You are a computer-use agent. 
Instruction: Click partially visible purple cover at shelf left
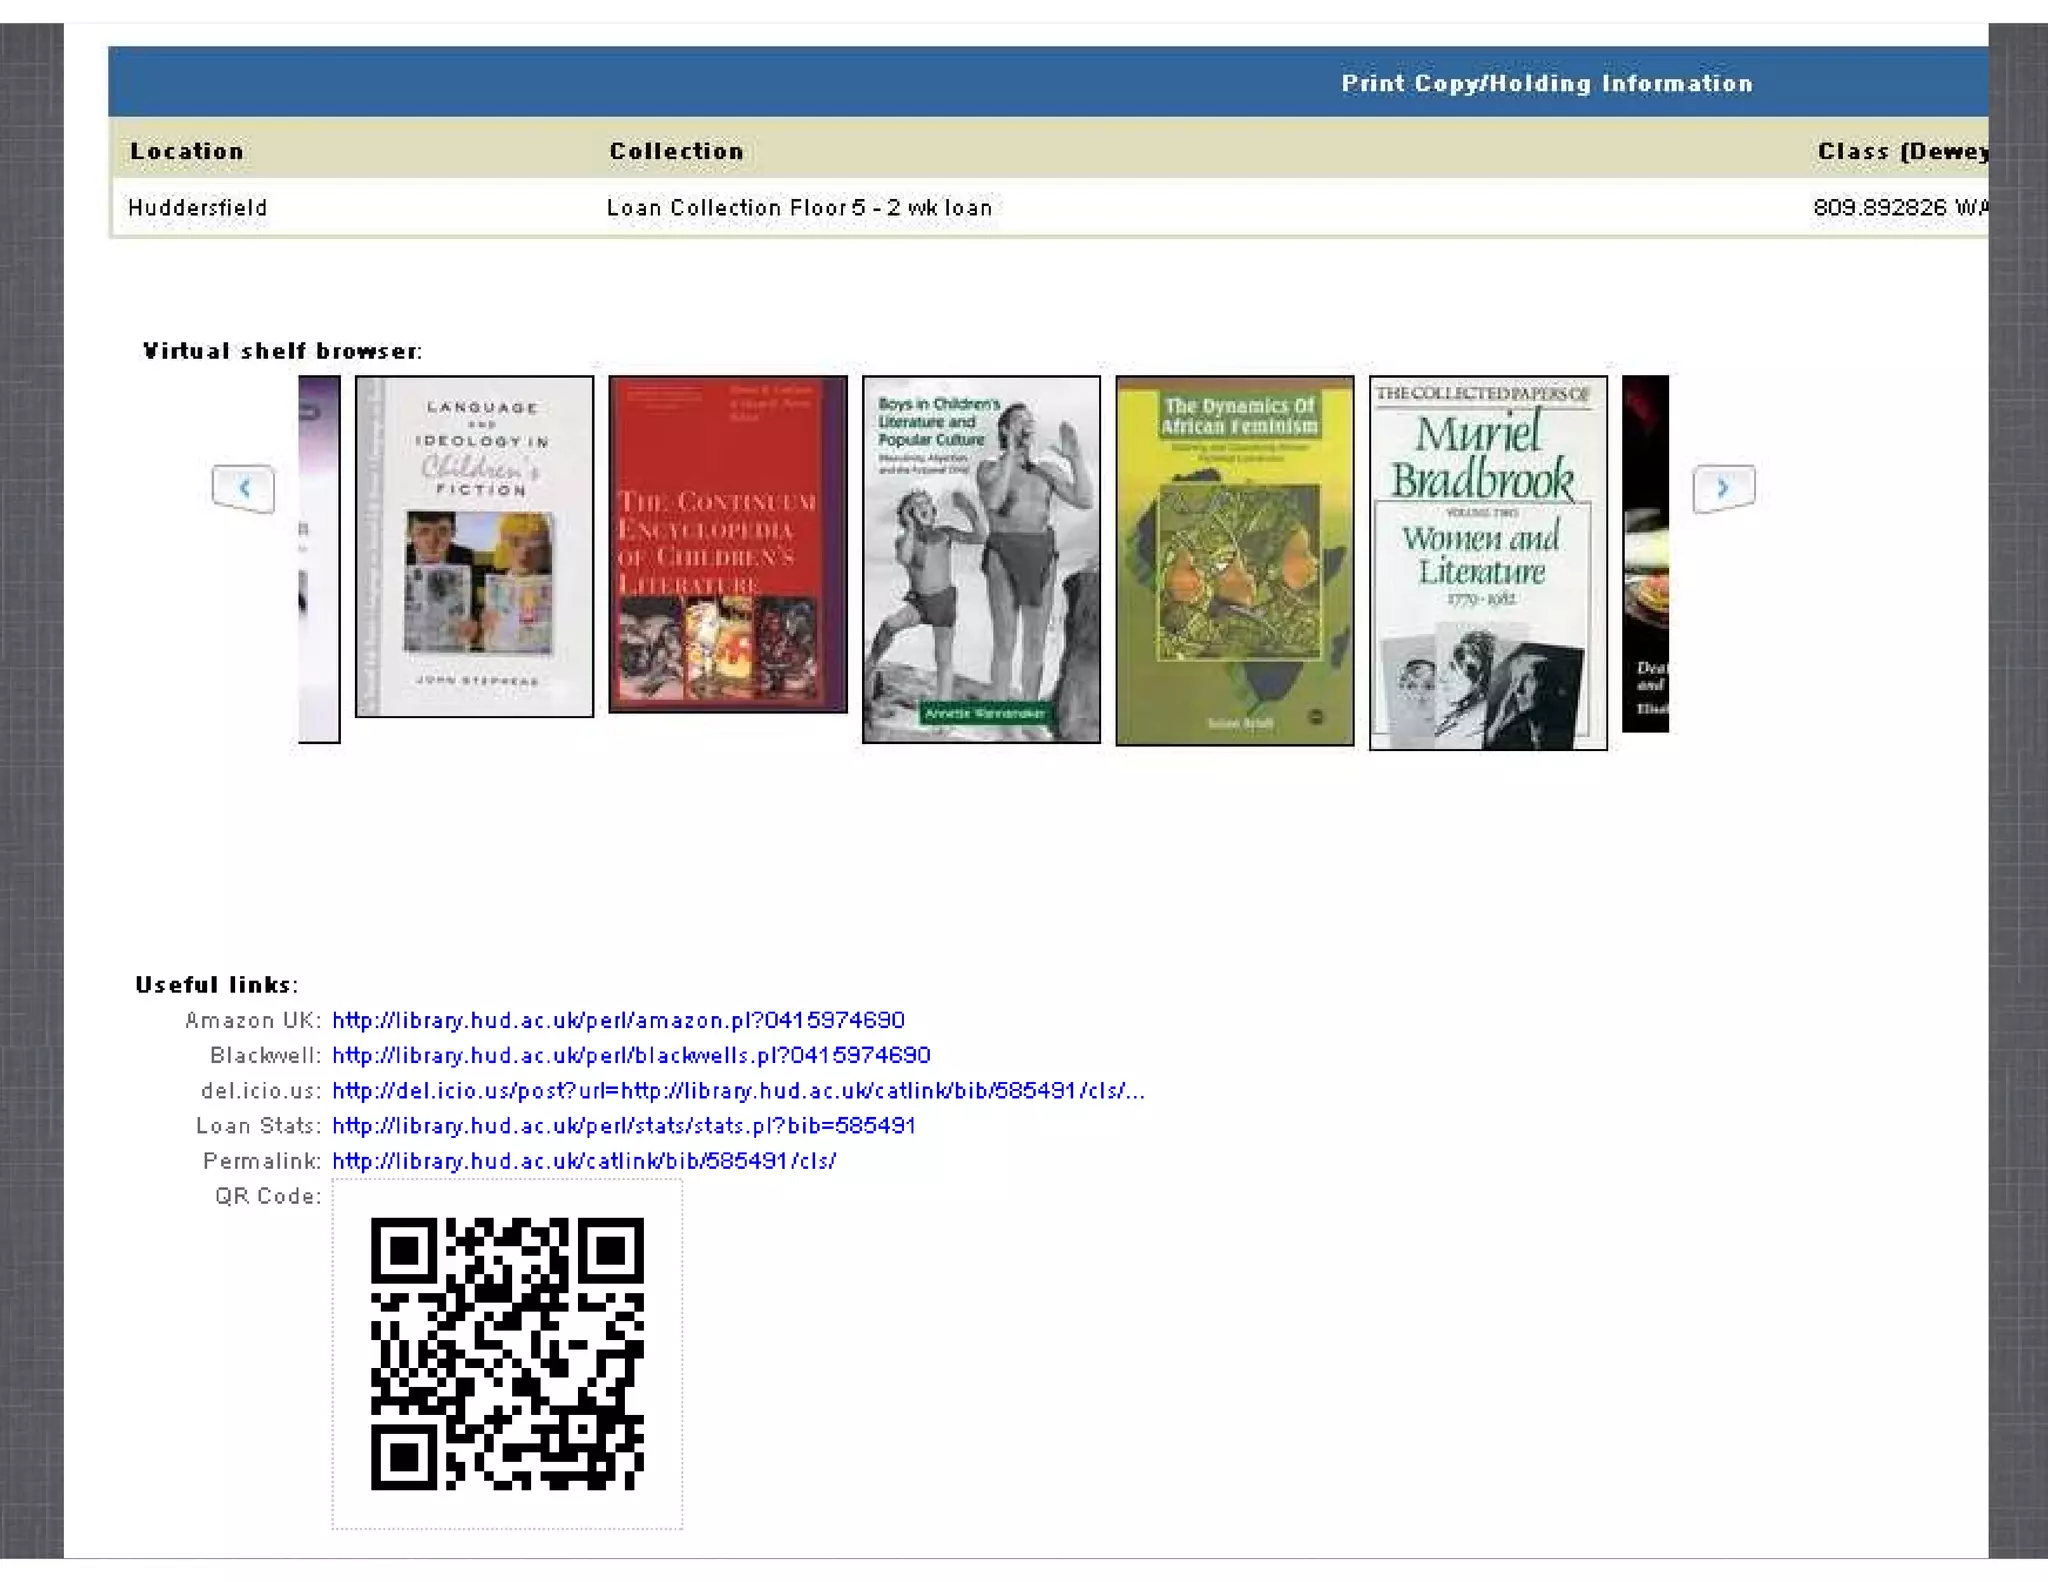coord(319,559)
